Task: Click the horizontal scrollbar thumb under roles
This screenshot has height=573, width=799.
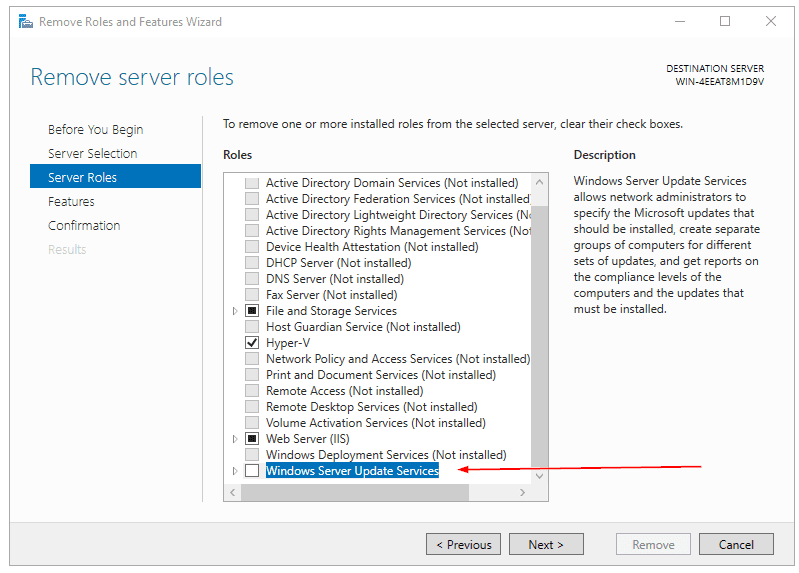Action: click(355, 492)
